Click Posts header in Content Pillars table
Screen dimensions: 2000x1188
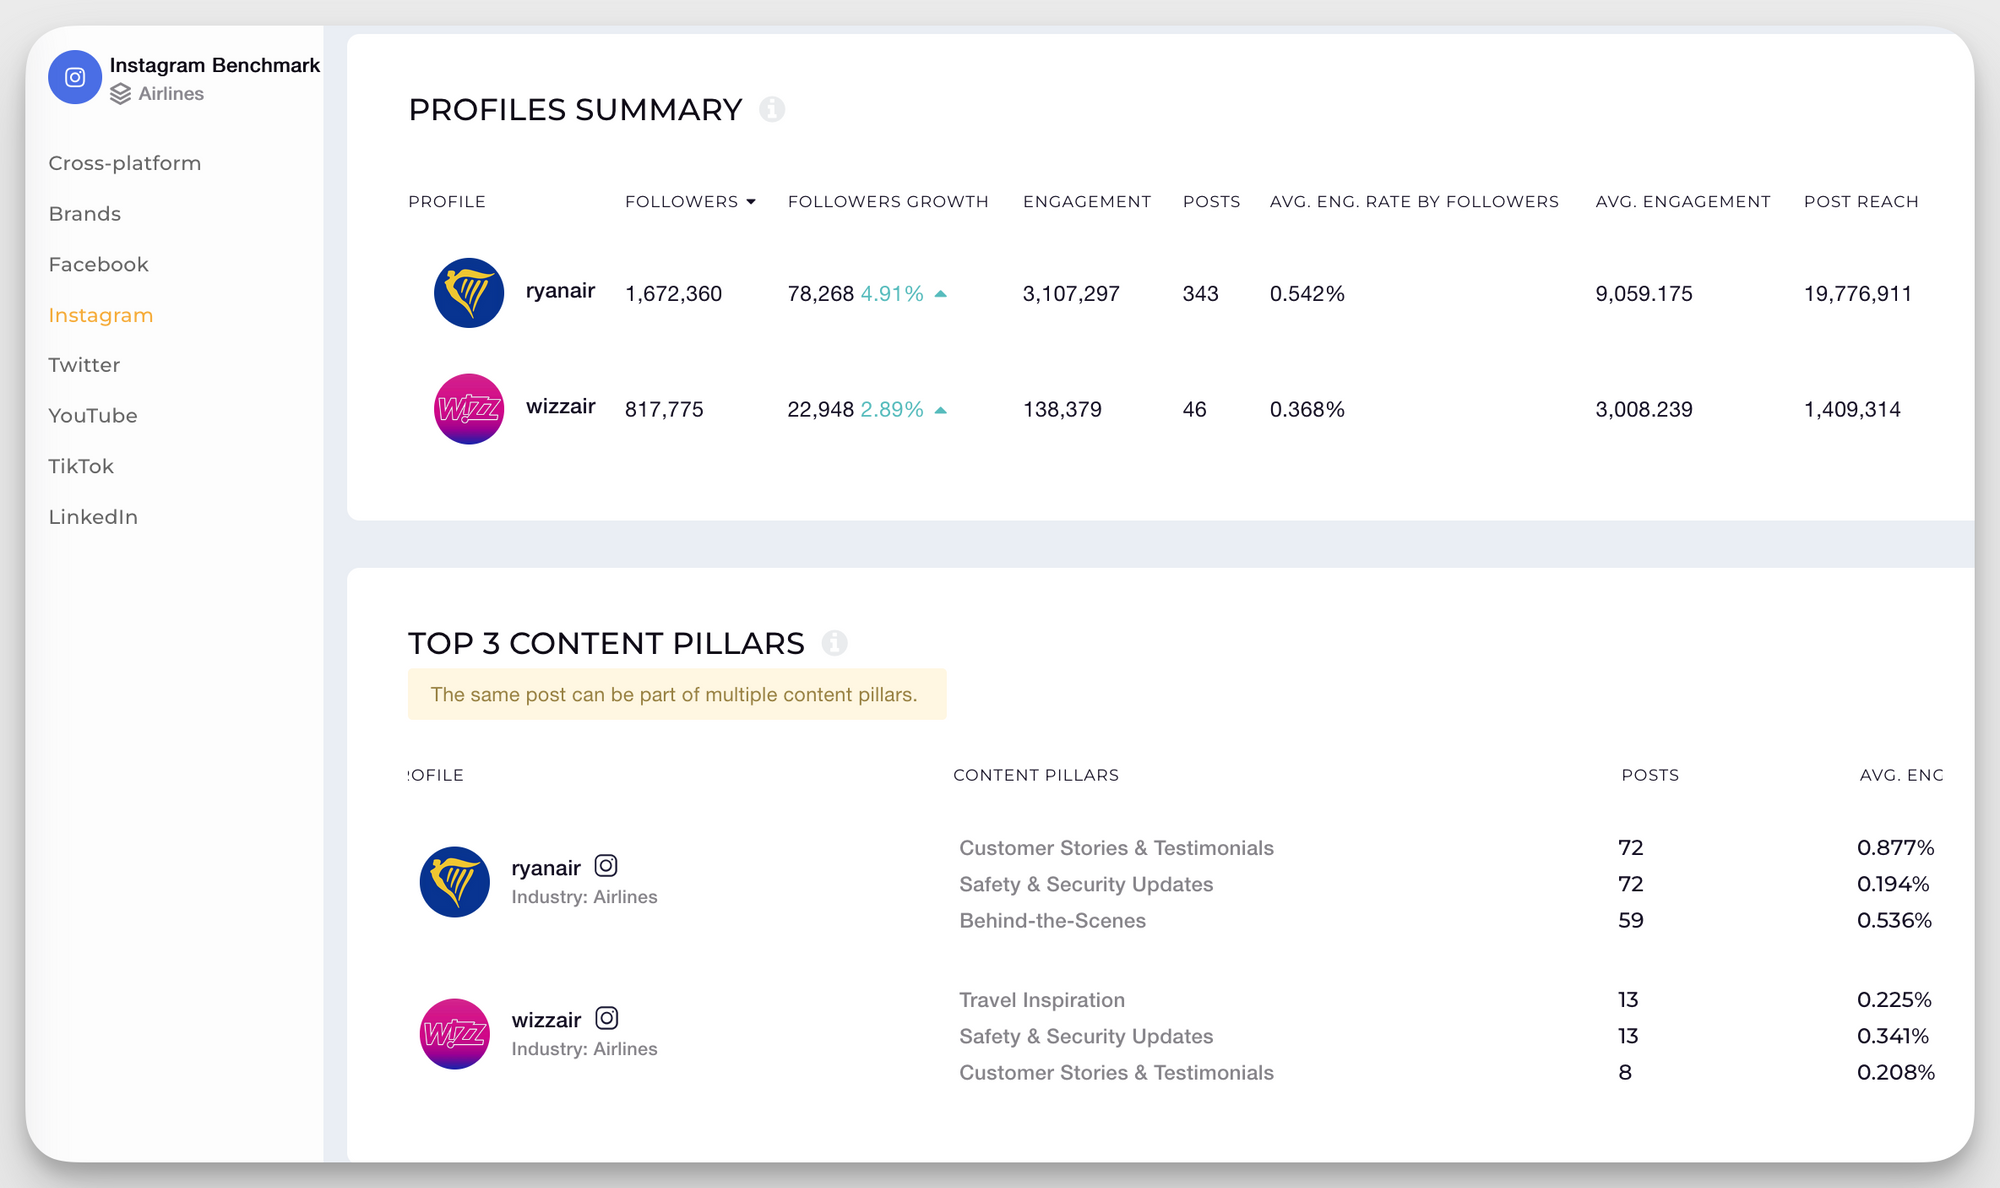tap(1650, 775)
